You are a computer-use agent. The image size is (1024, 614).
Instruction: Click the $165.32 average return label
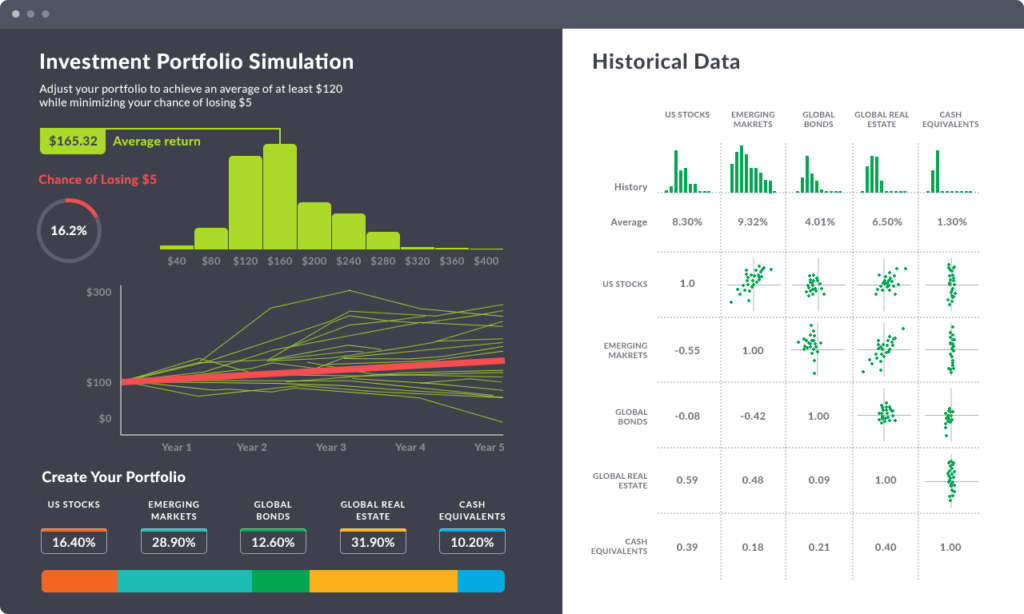pos(72,141)
